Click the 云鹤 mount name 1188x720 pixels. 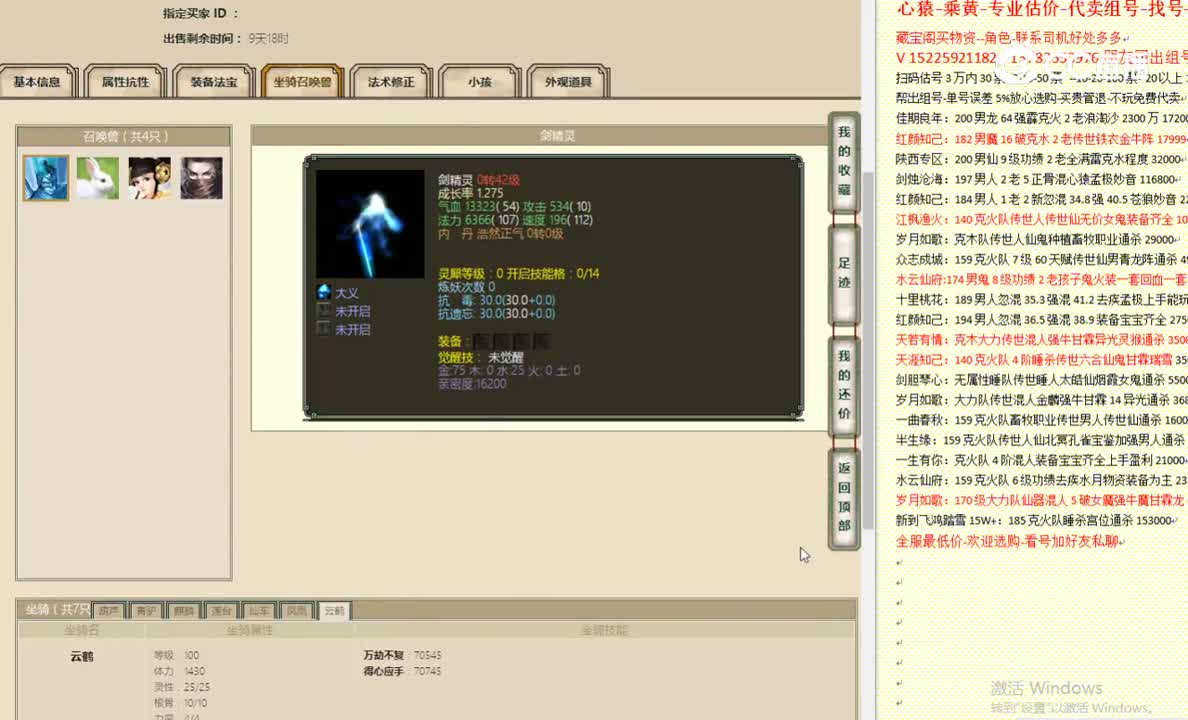82,656
